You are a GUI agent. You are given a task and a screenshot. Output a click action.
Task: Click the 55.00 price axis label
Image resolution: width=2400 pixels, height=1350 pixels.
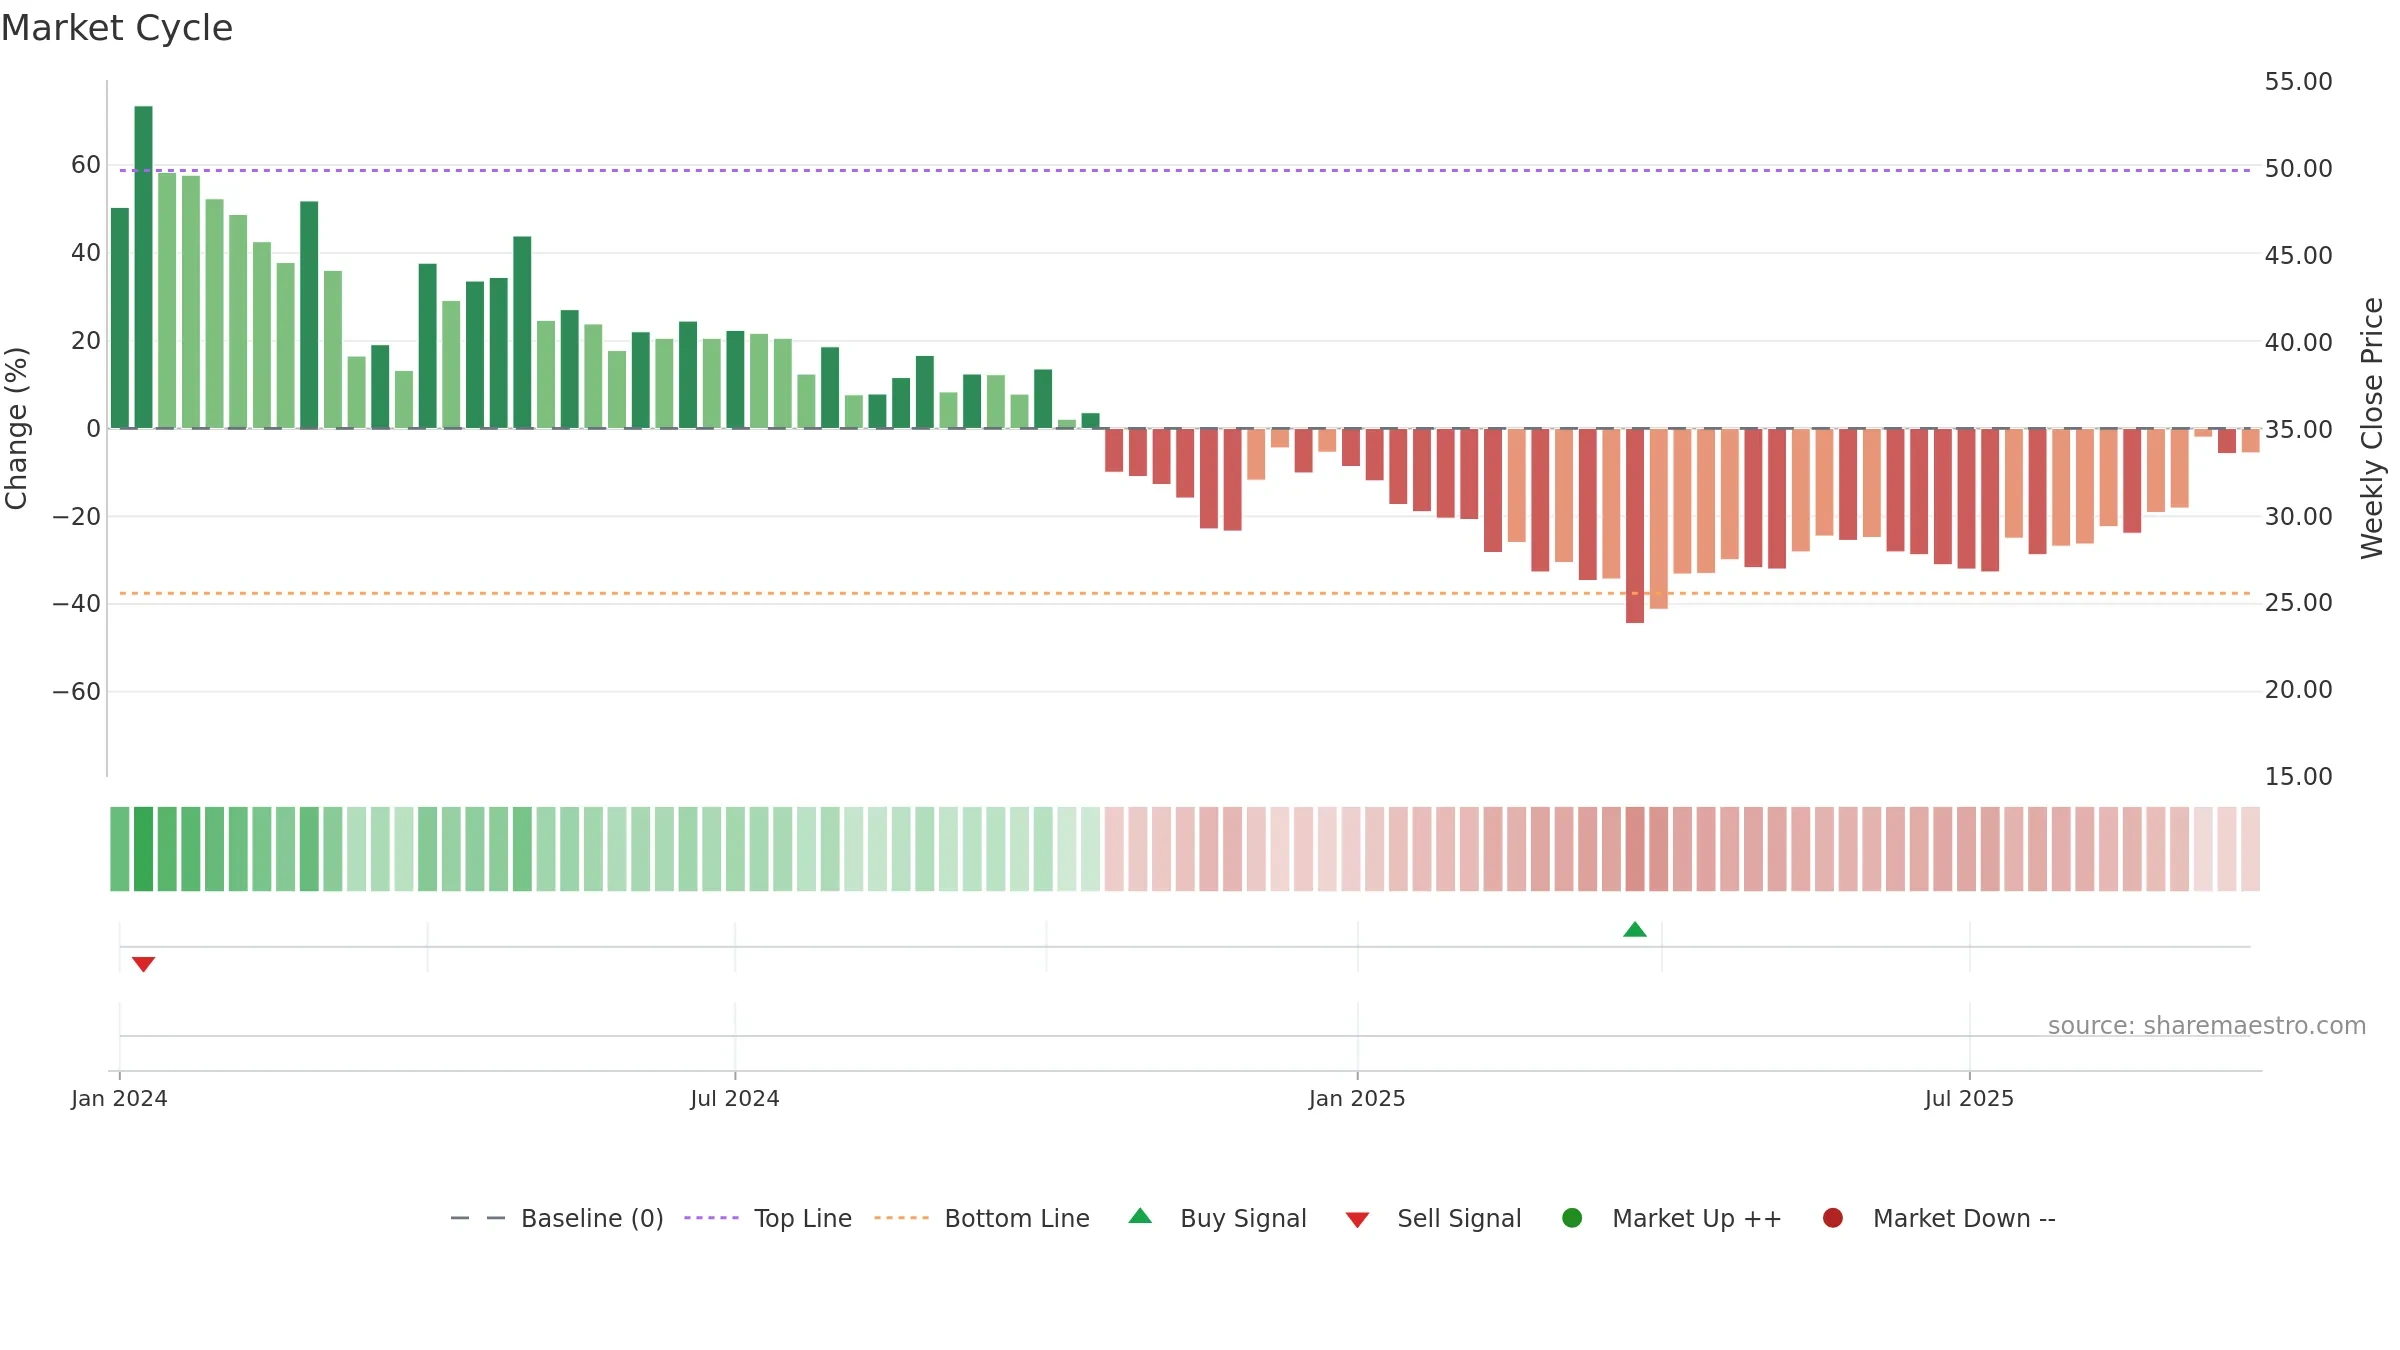pyautogui.click(x=2298, y=82)
